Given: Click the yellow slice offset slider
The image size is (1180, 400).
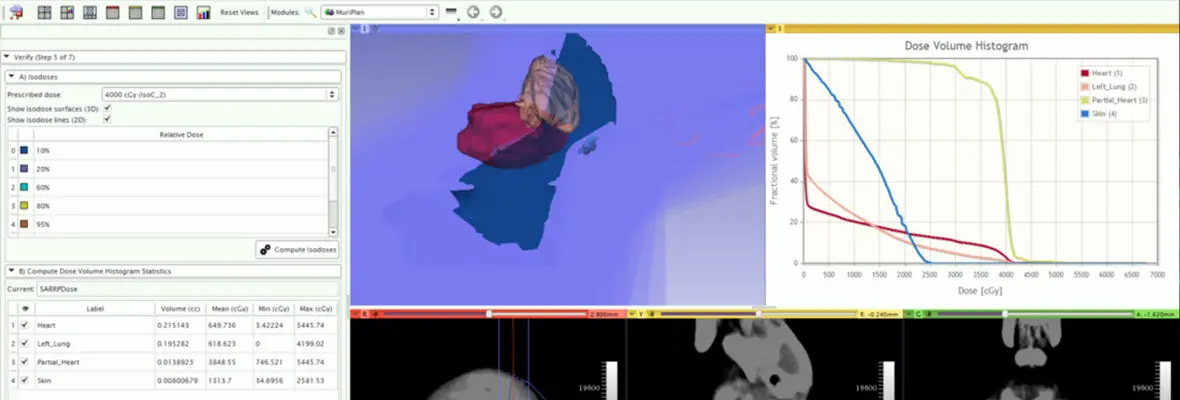Looking at the screenshot, I should point(759,313).
